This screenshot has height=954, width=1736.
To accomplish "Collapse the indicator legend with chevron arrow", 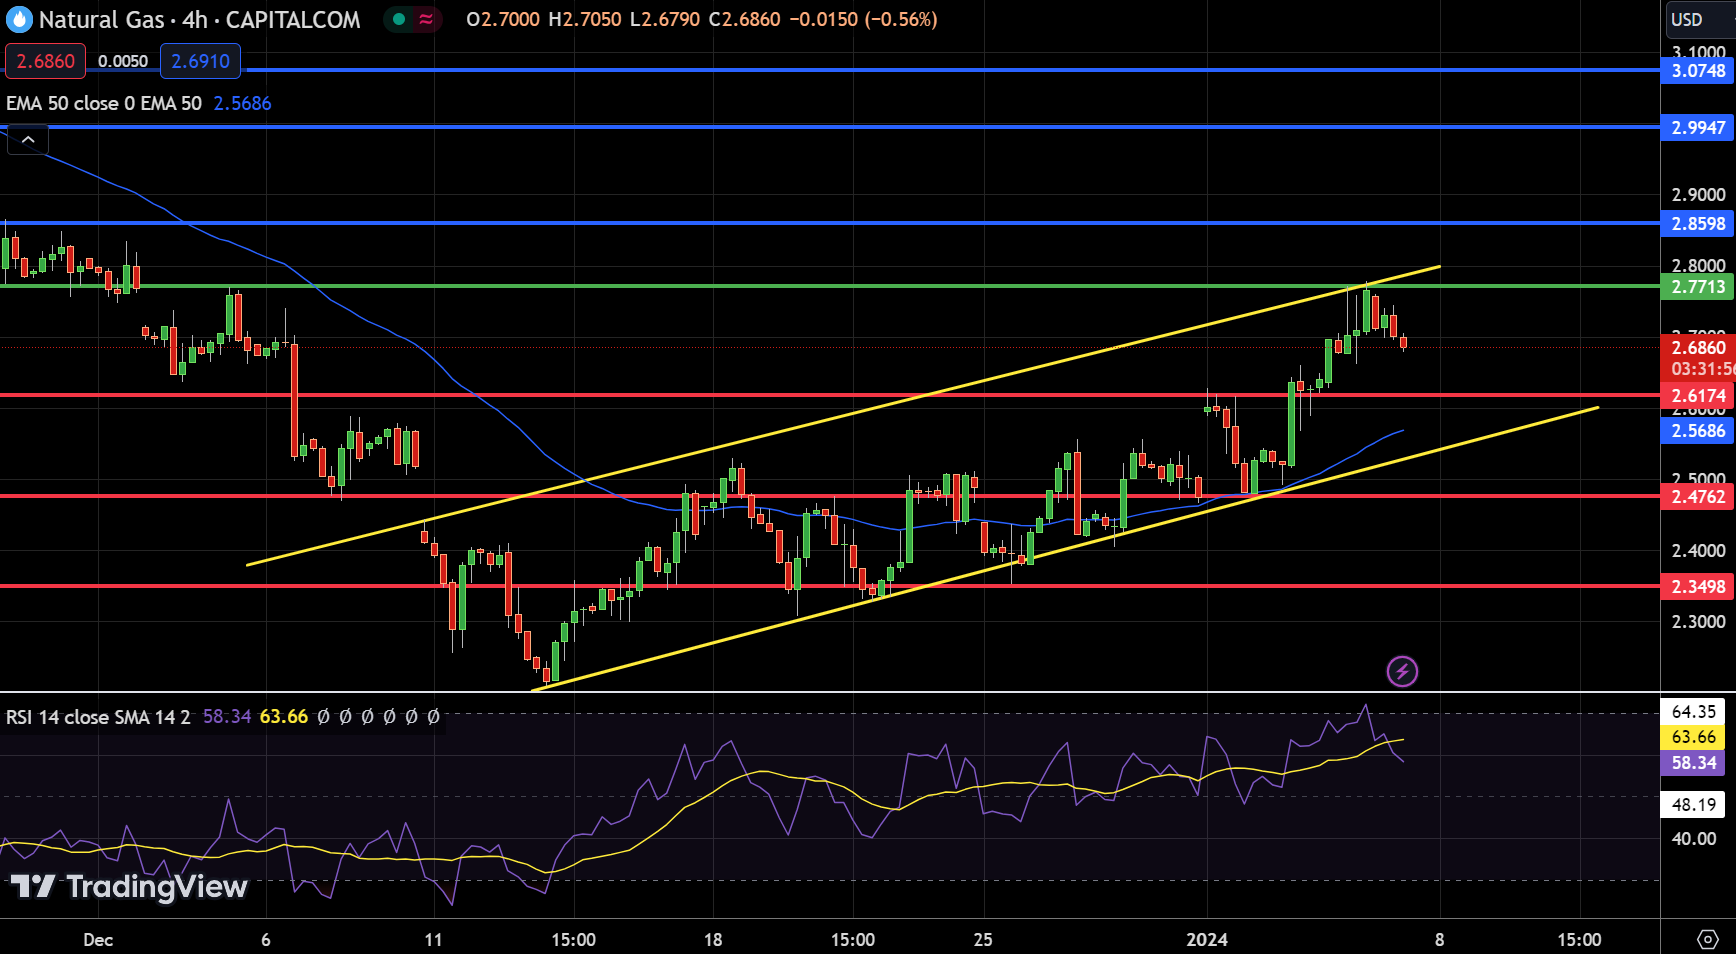I will coord(28,140).
